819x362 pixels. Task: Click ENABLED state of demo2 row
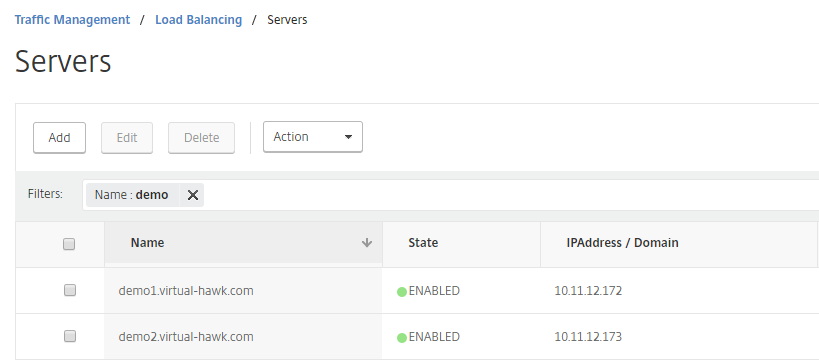434,336
